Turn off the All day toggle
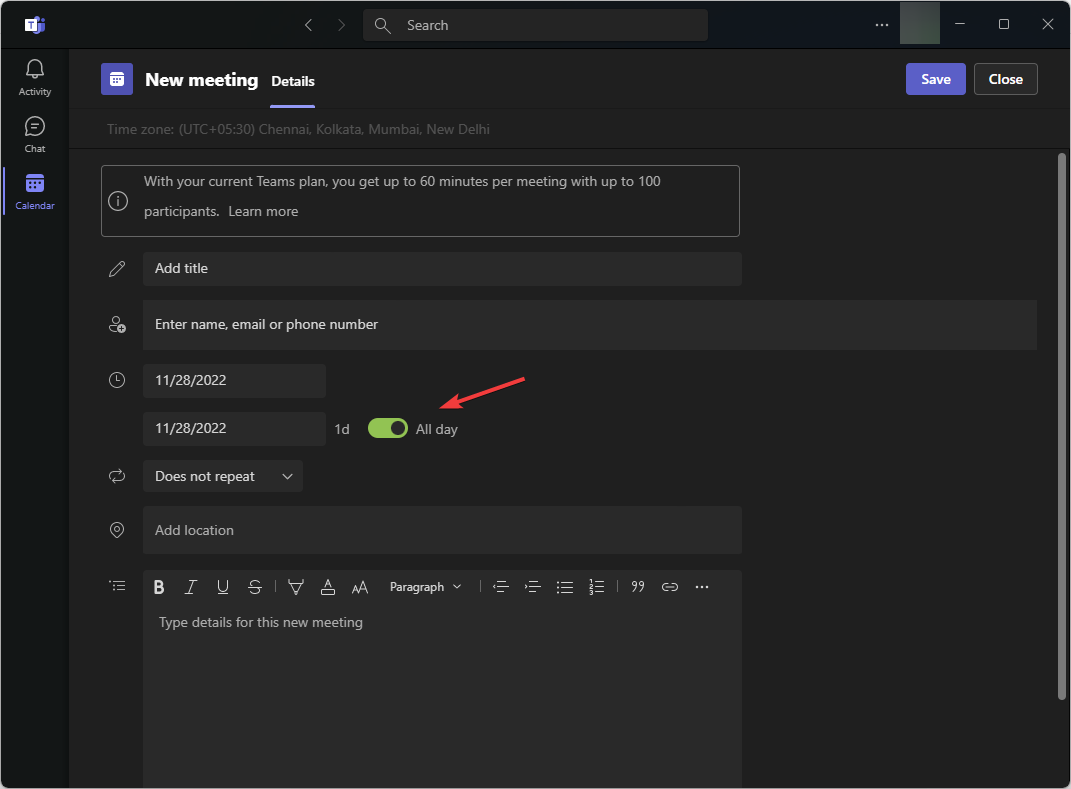Viewport: 1071px width, 789px height. (x=388, y=428)
